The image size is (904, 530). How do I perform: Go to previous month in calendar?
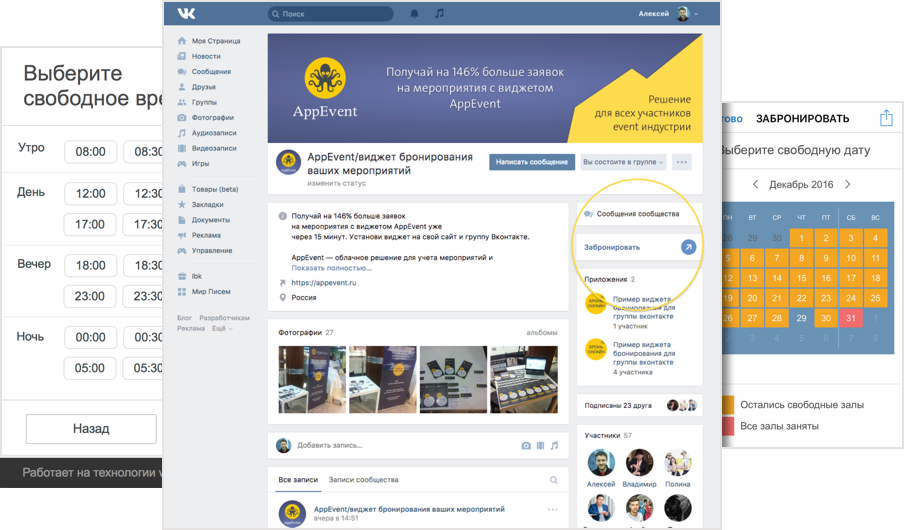[755, 185]
